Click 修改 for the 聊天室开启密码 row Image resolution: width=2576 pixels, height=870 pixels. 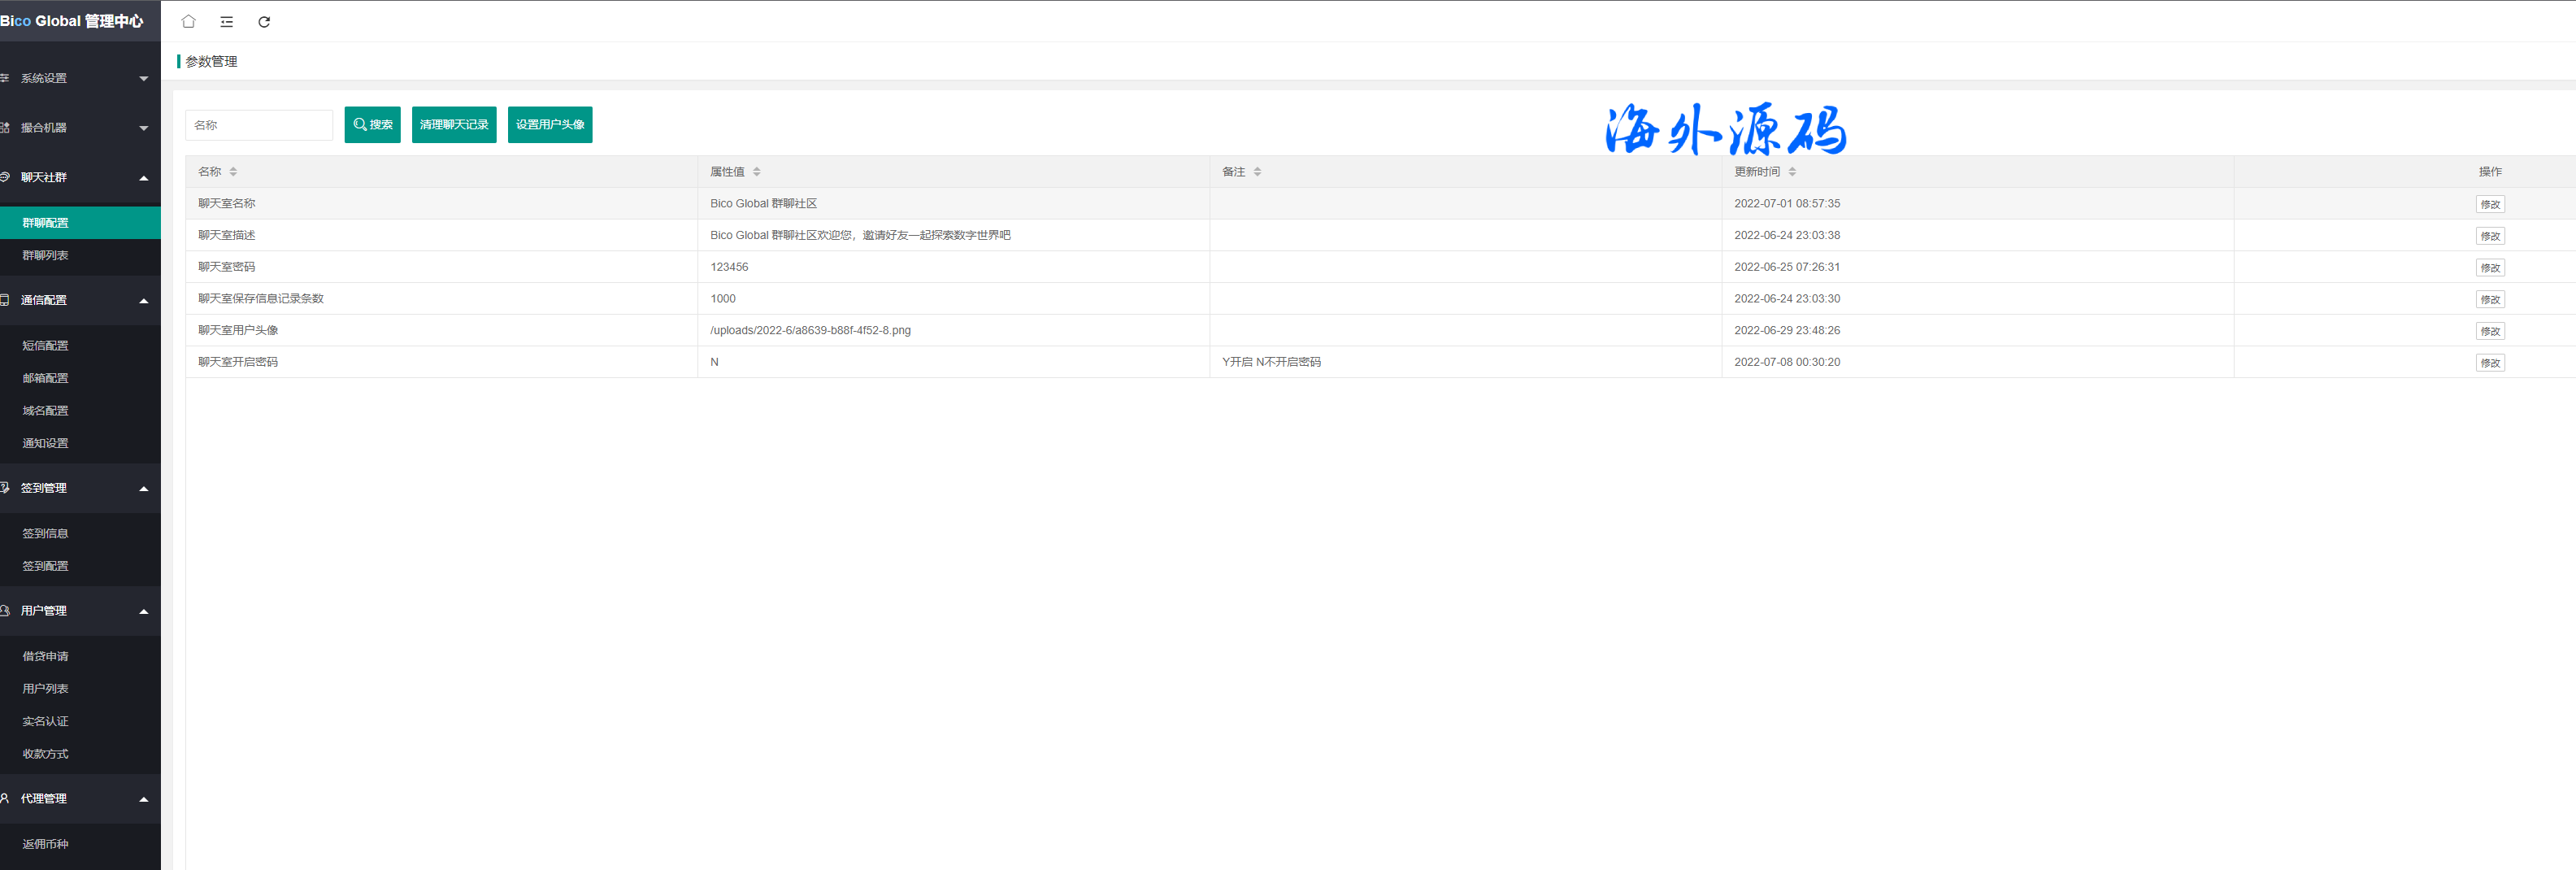tap(2489, 363)
